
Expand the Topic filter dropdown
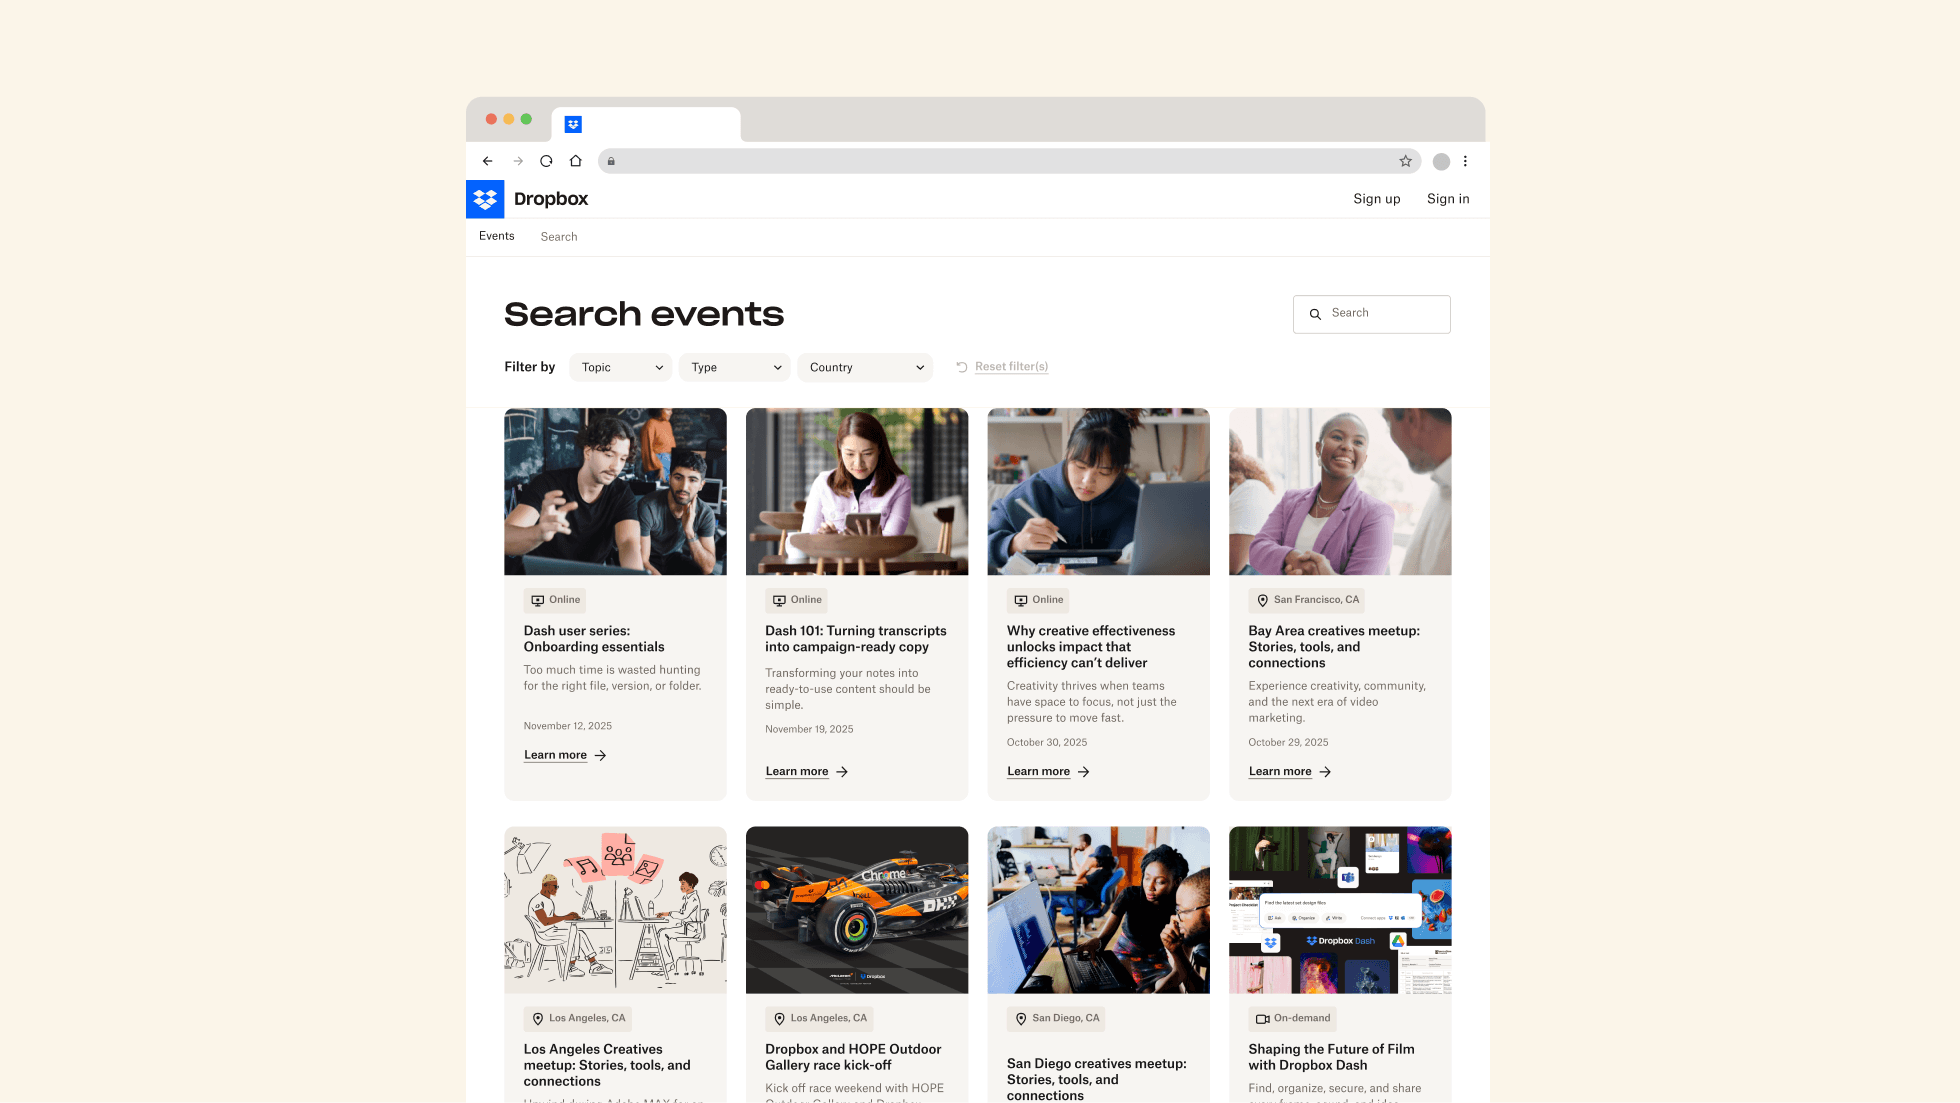click(622, 367)
